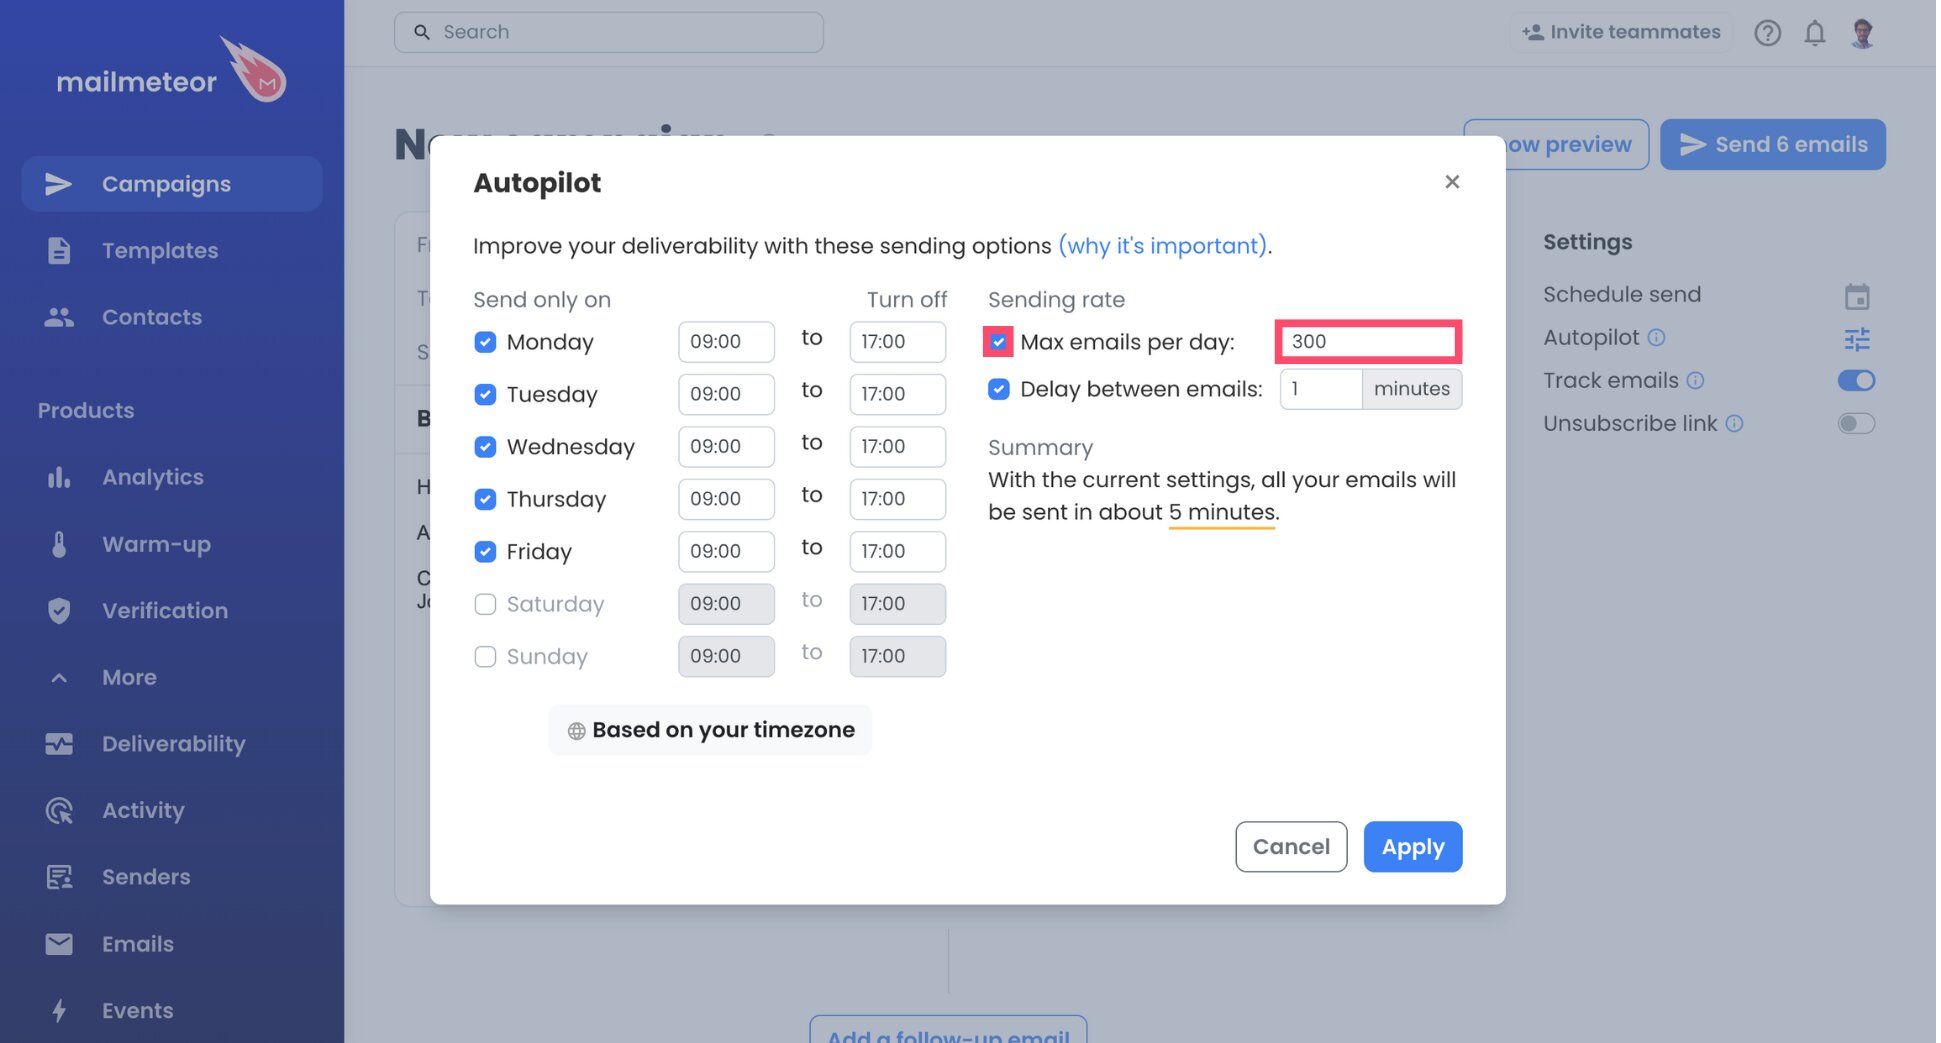The width and height of the screenshot is (1941, 1043).
Task: Click the Autopilot sliders icon
Action: click(1857, 339)
